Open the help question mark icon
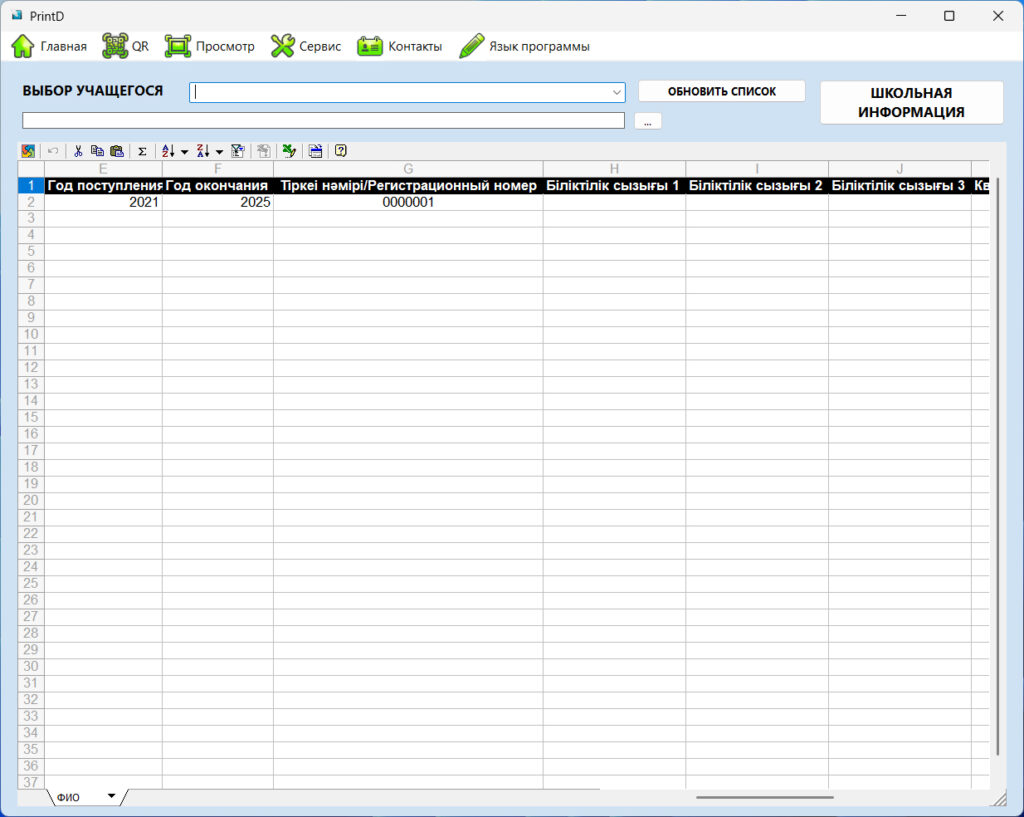 click(x=340, y=152)
